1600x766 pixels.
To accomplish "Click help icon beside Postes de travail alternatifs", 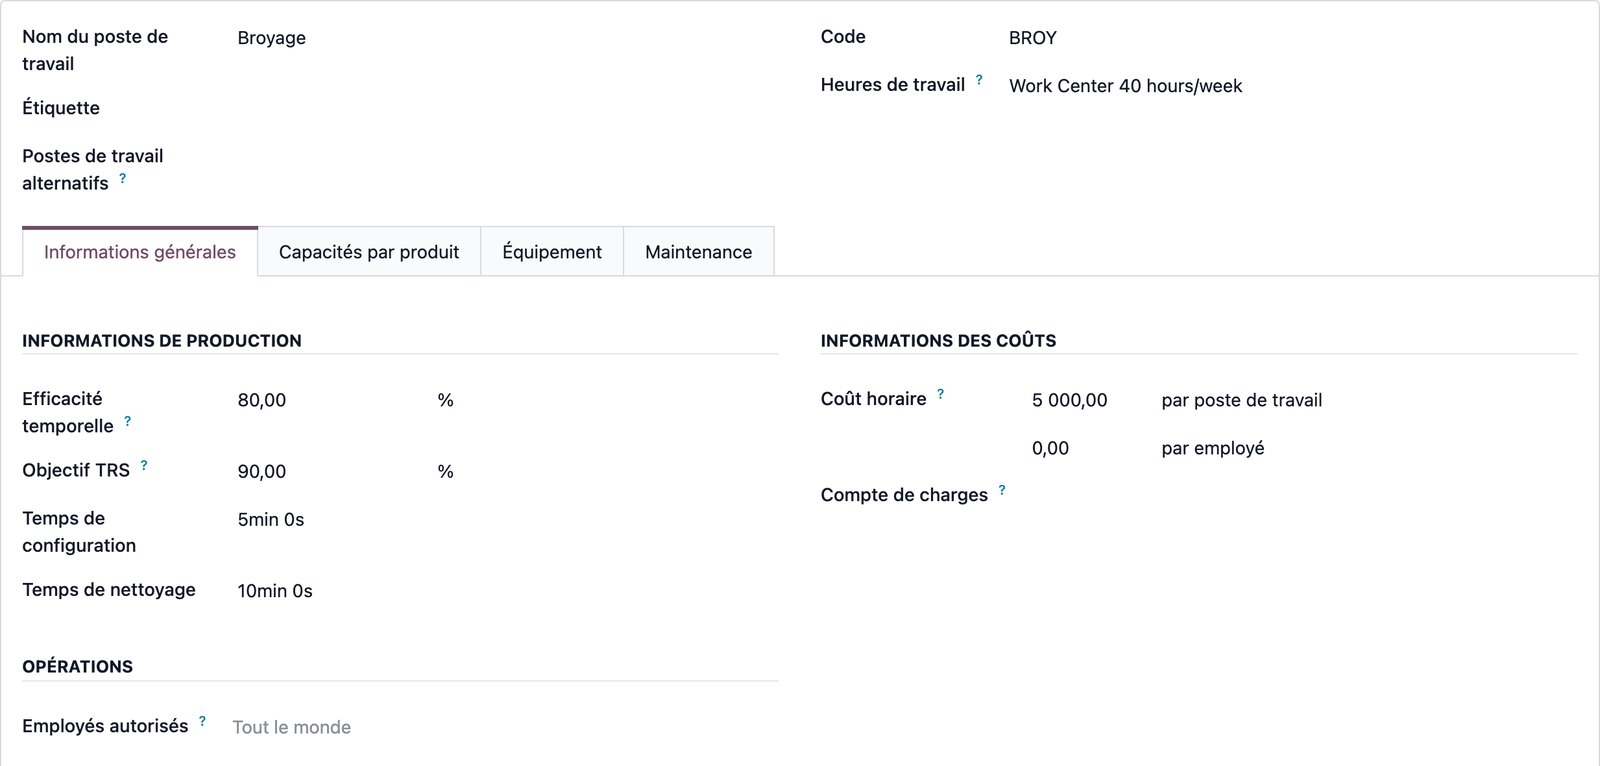I will coord(123,178).
